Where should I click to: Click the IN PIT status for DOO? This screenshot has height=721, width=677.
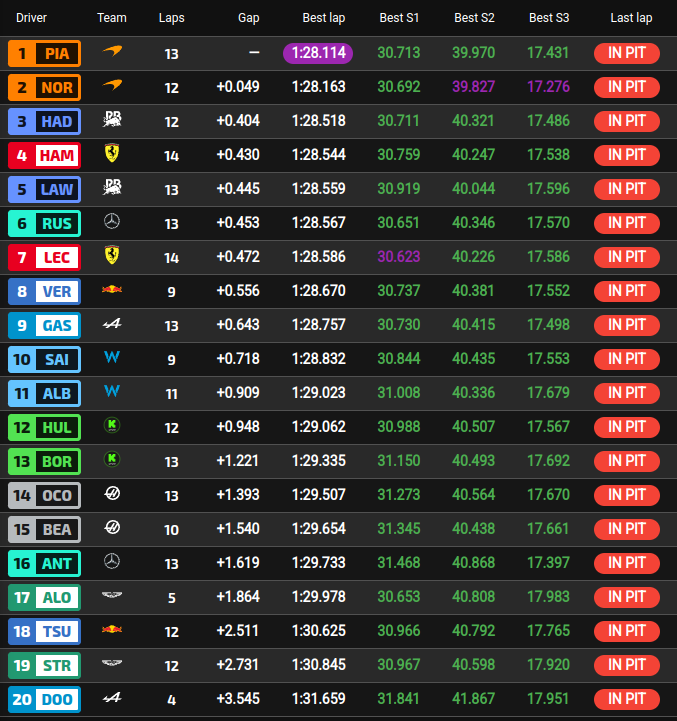(626, 699)
